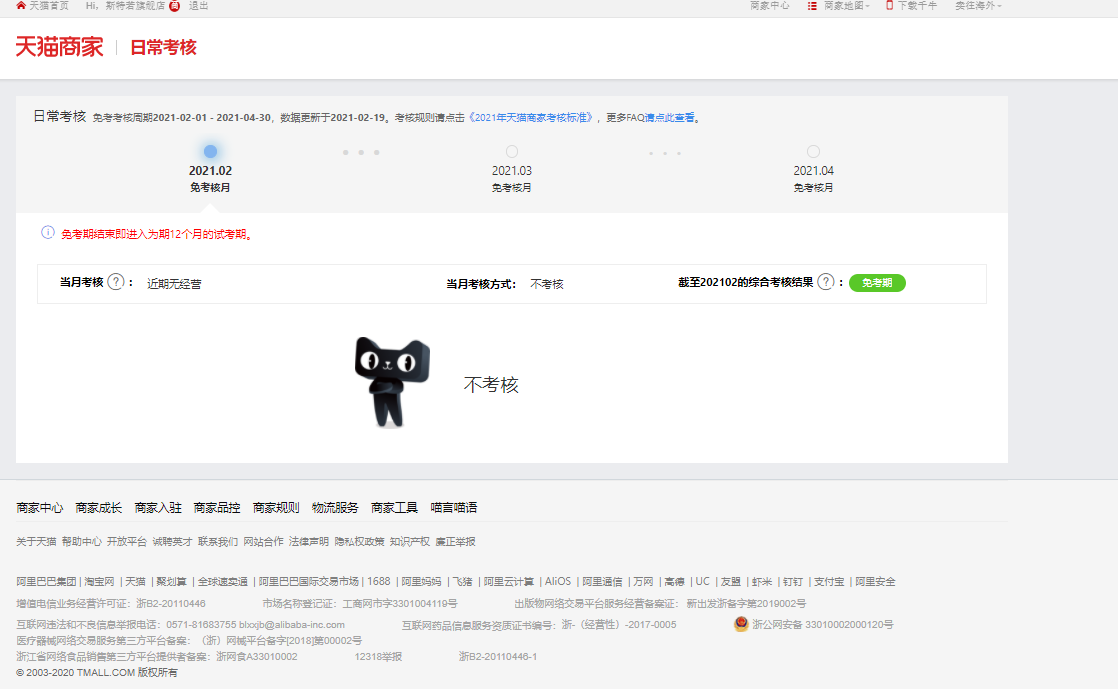Open the UC footer link

(x=703, y=582)
